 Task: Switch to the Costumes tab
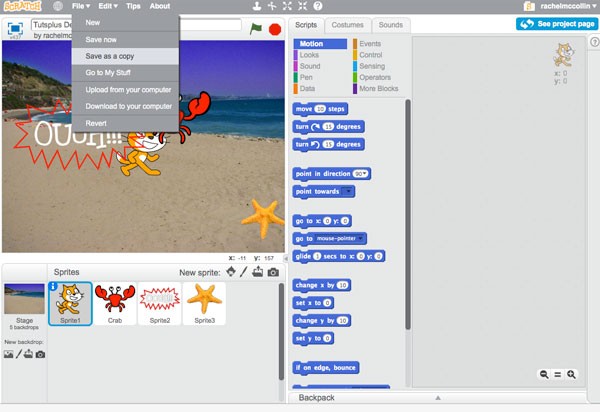coord(347,25)
